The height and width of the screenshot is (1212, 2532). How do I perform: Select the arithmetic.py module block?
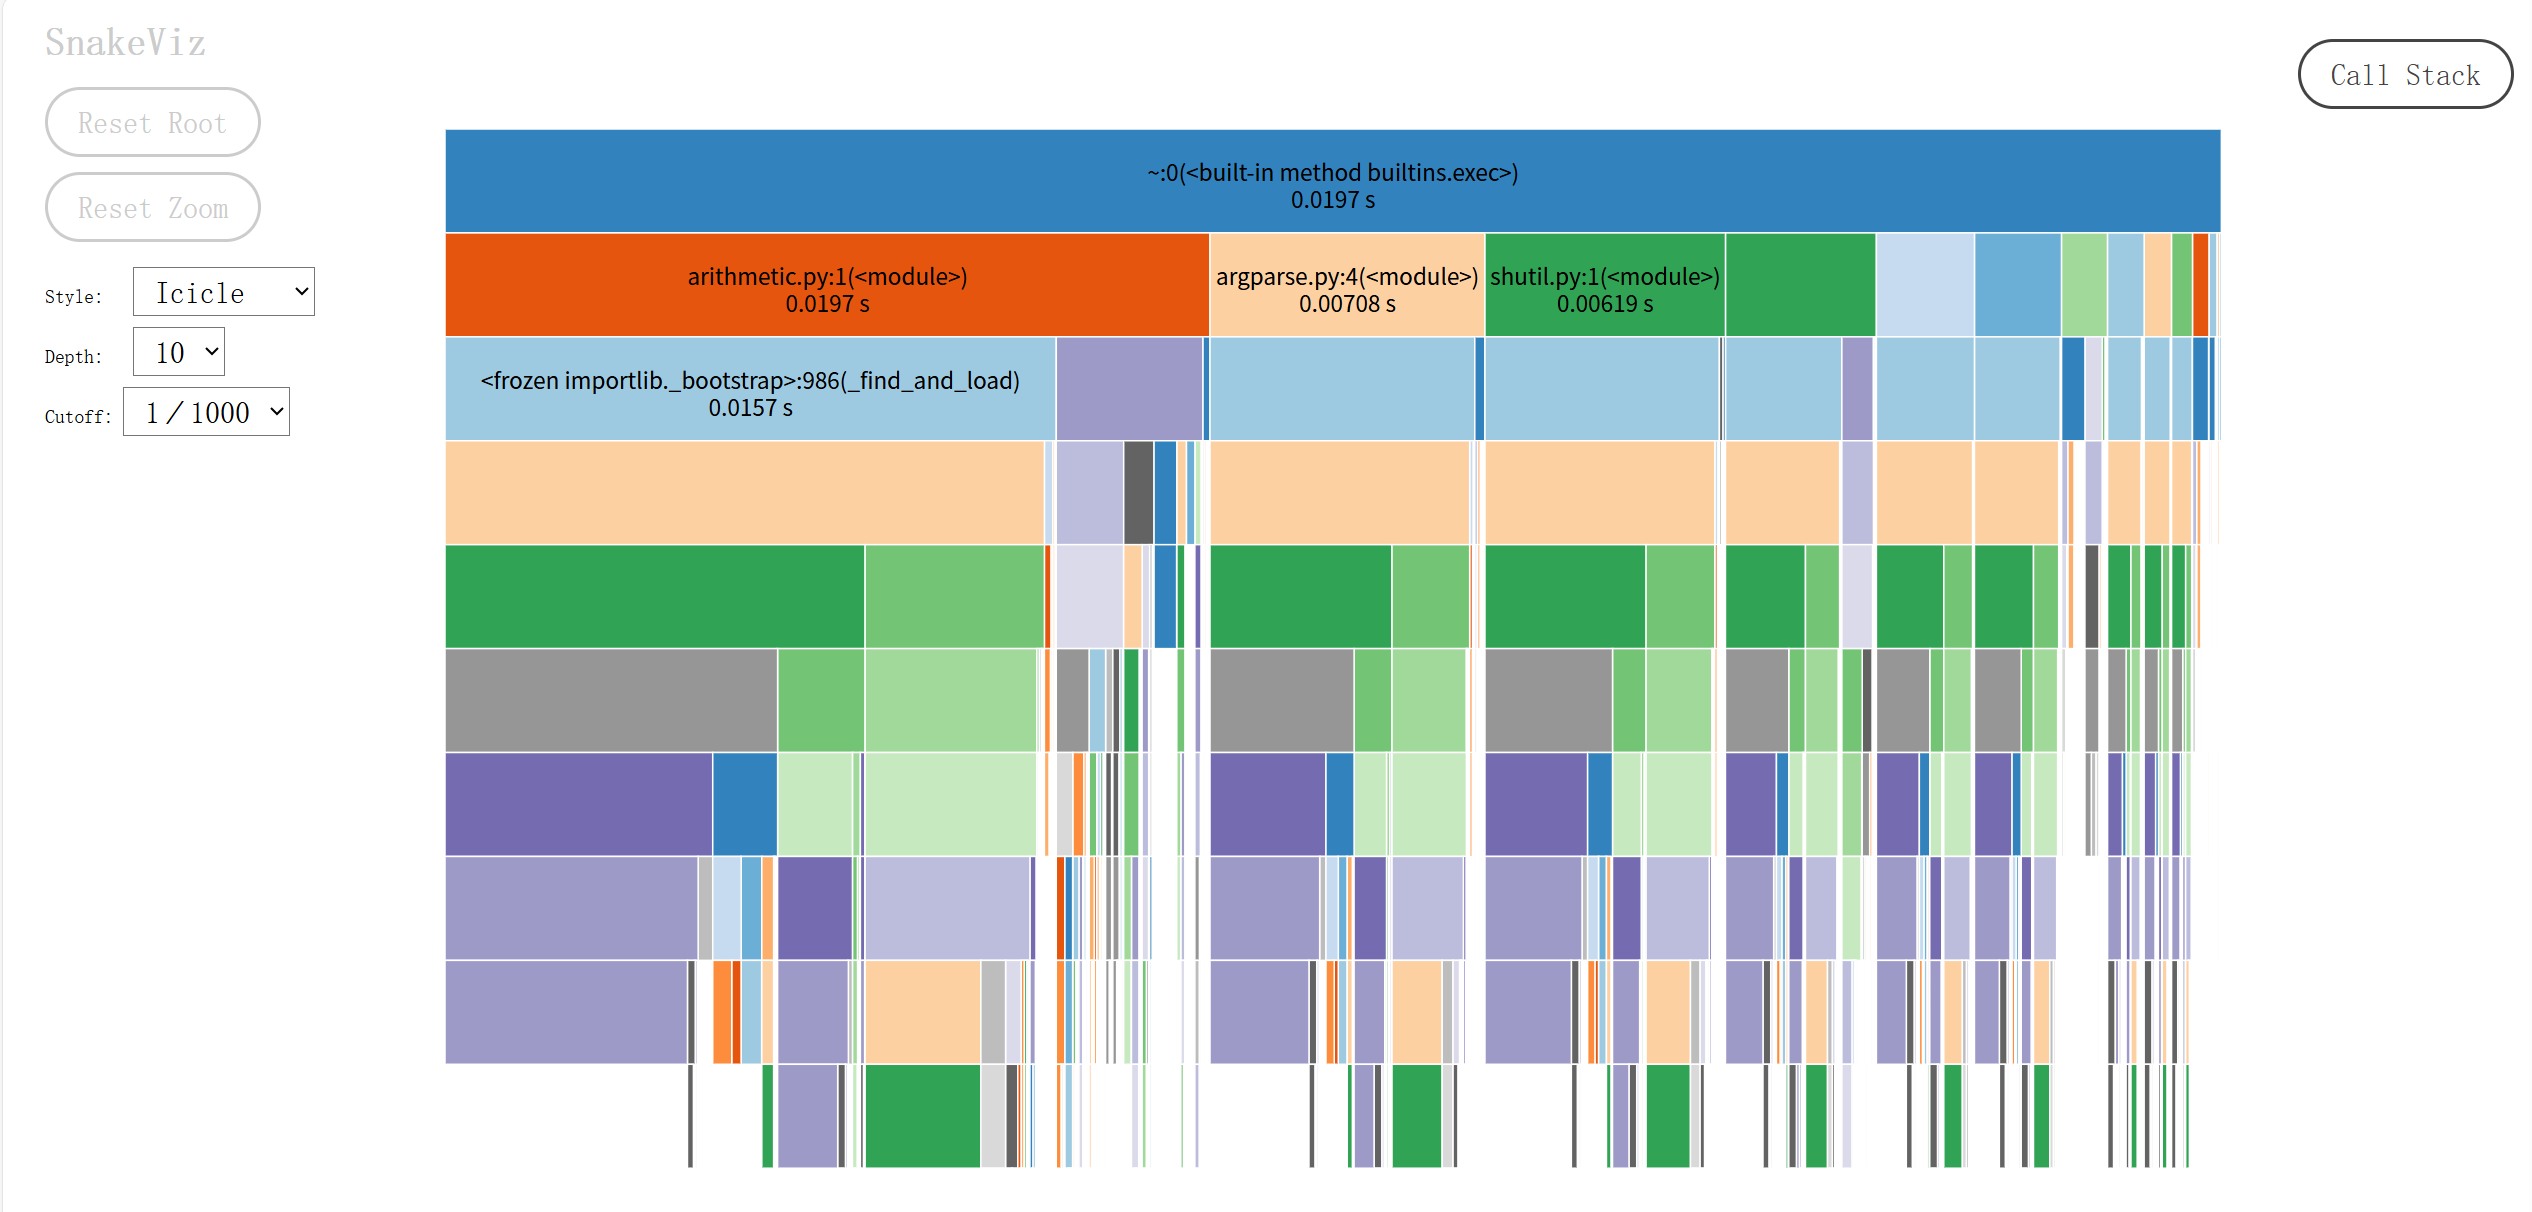click(x=827, y=286)
